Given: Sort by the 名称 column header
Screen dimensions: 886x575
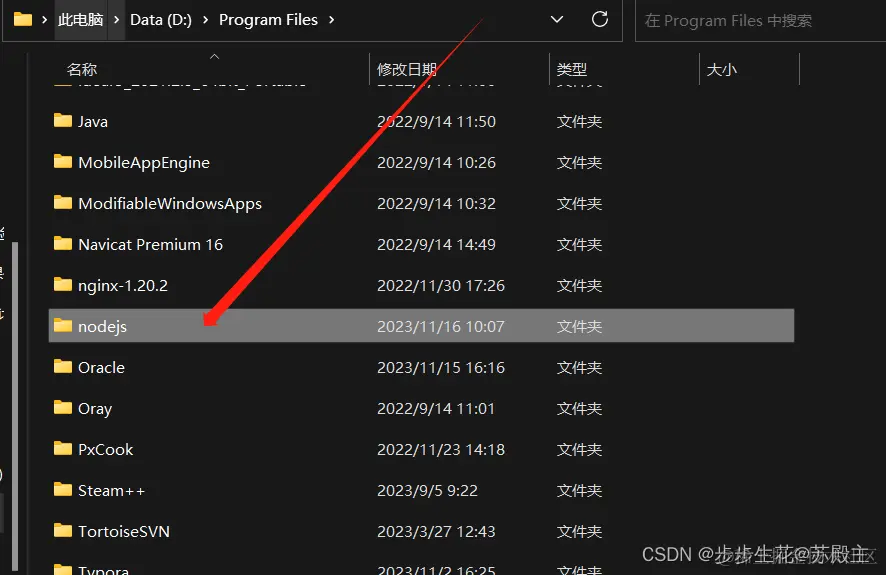Looking at the screenshot, I should pyautogui.click(x=82, y=69).
